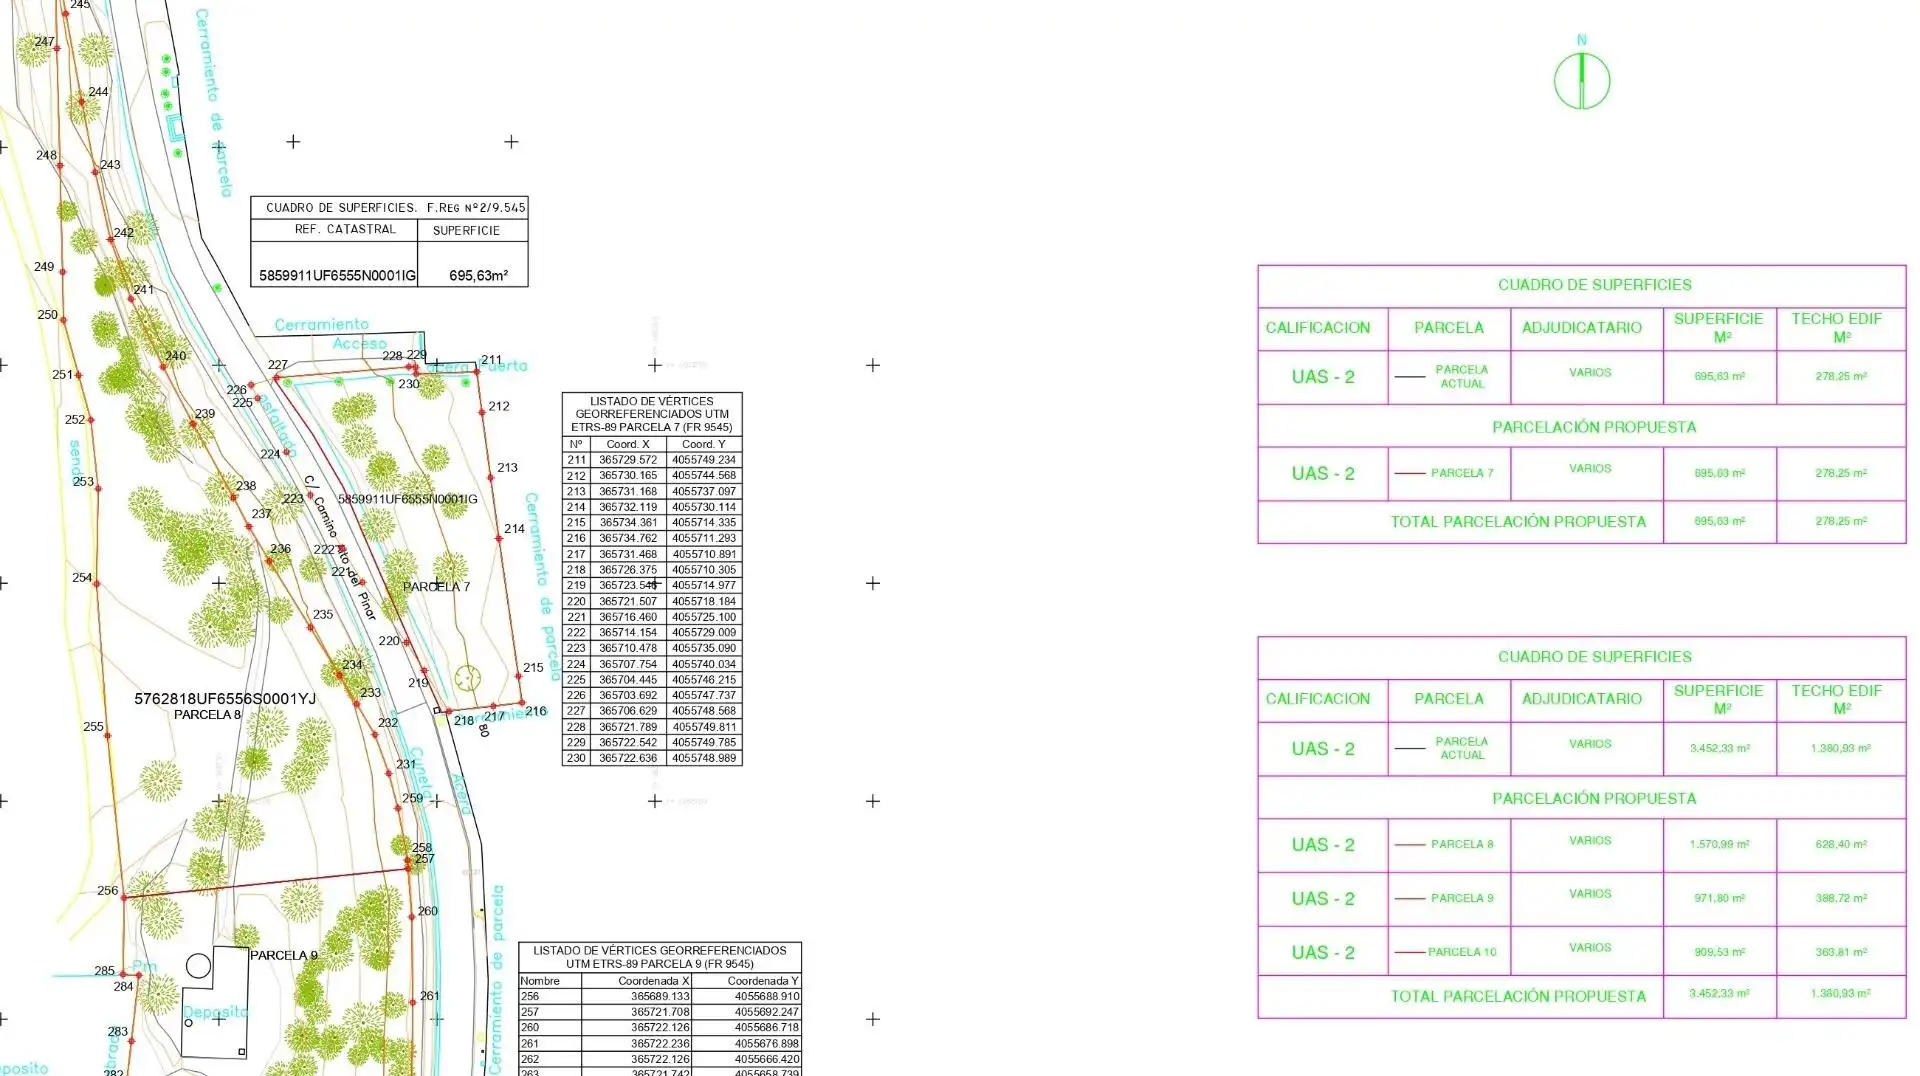Select '5859911UF6555N0001IG' in the catastral reference table
The width and height of the screenshot is (1920, 1076).
point(337,275)
